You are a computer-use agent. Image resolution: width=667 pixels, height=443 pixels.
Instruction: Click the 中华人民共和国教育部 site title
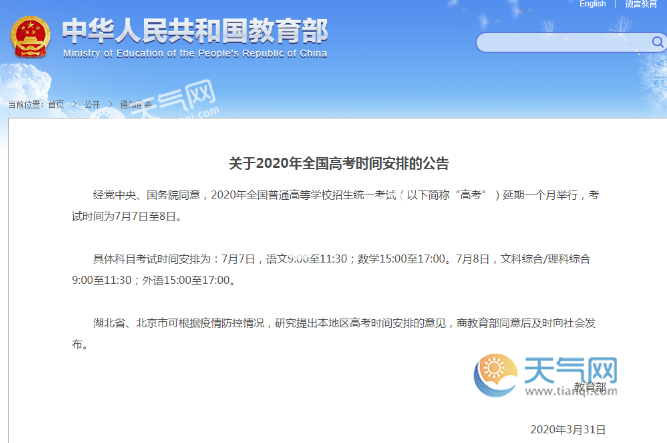point(195,31)
